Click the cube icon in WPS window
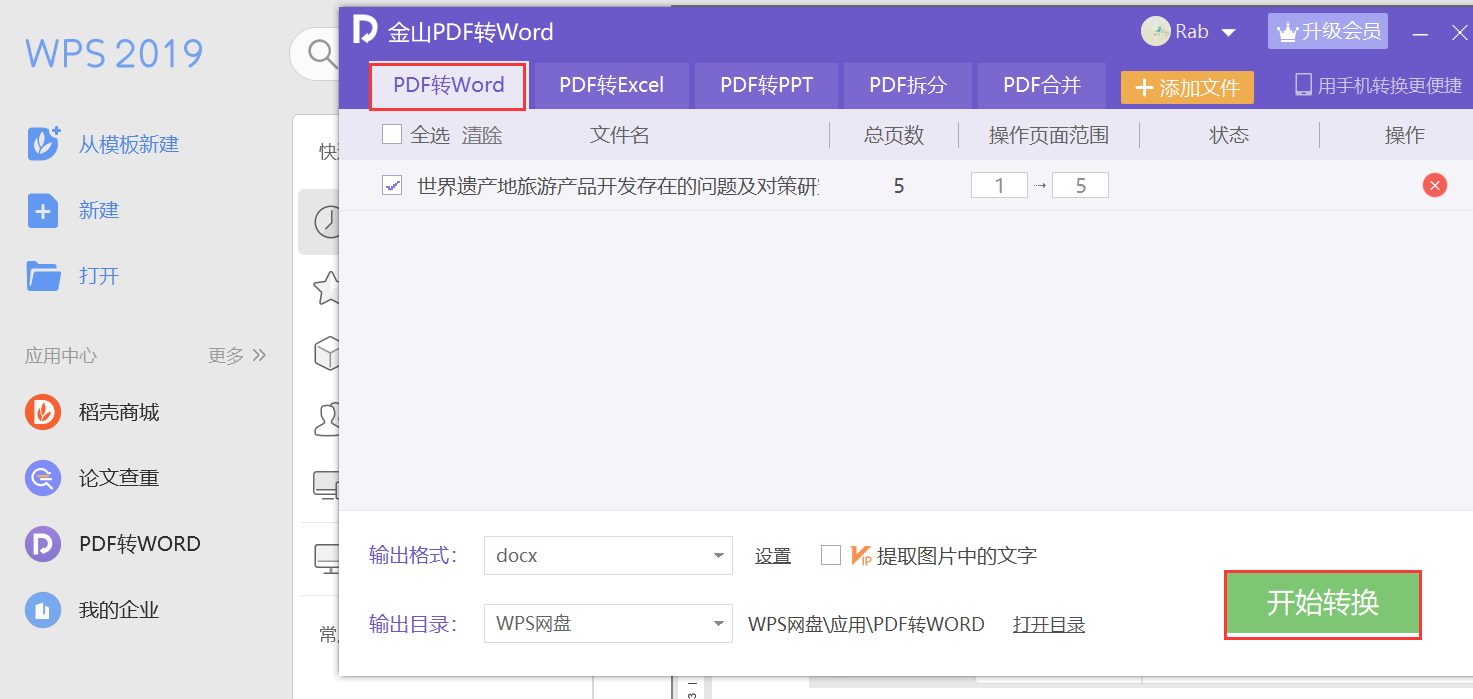Screen dimensions: 1473x699 327,353
